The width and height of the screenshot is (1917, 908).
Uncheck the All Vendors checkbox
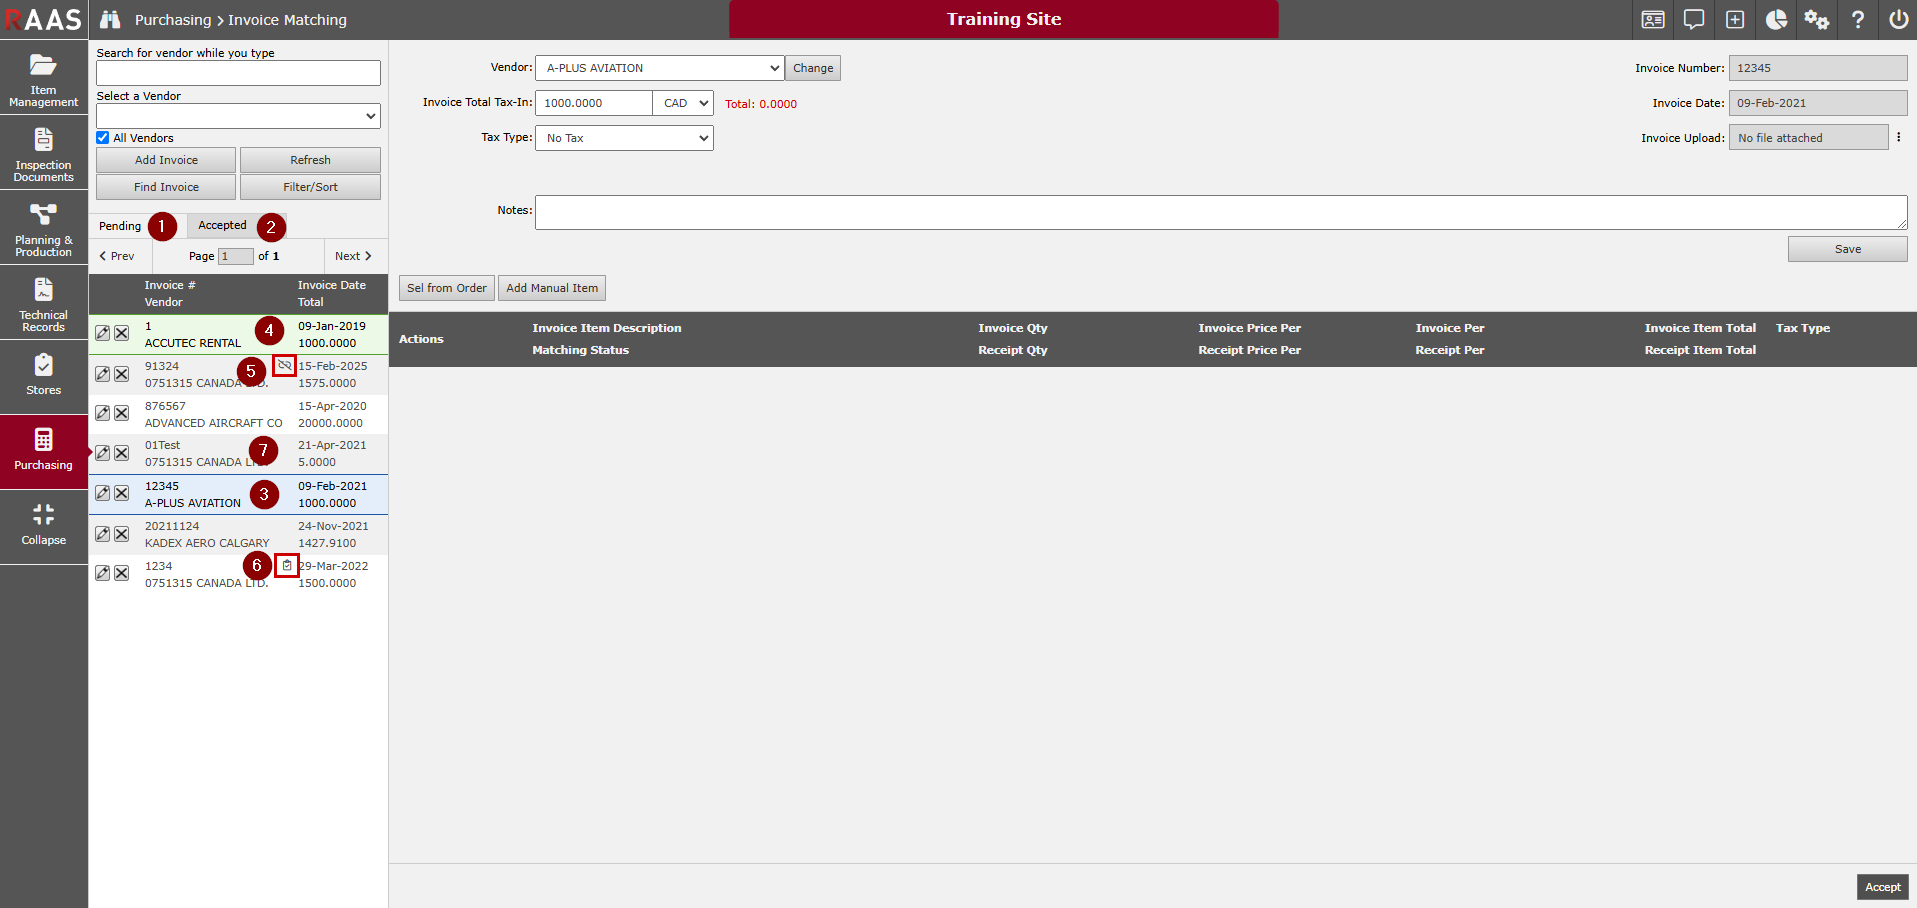pos(103,138)
